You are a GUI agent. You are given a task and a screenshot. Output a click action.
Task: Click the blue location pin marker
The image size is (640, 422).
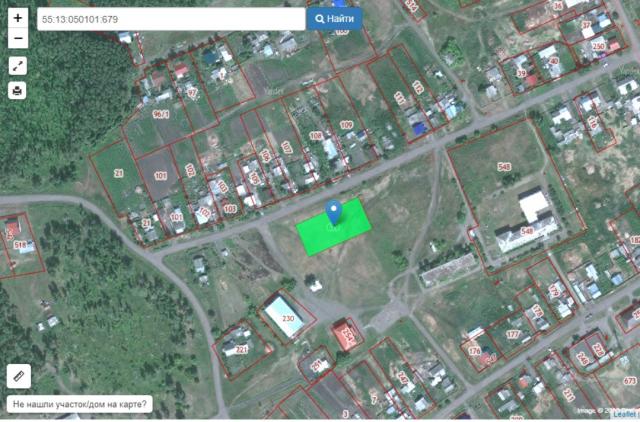pyautogui.click(x=334, y=213)
